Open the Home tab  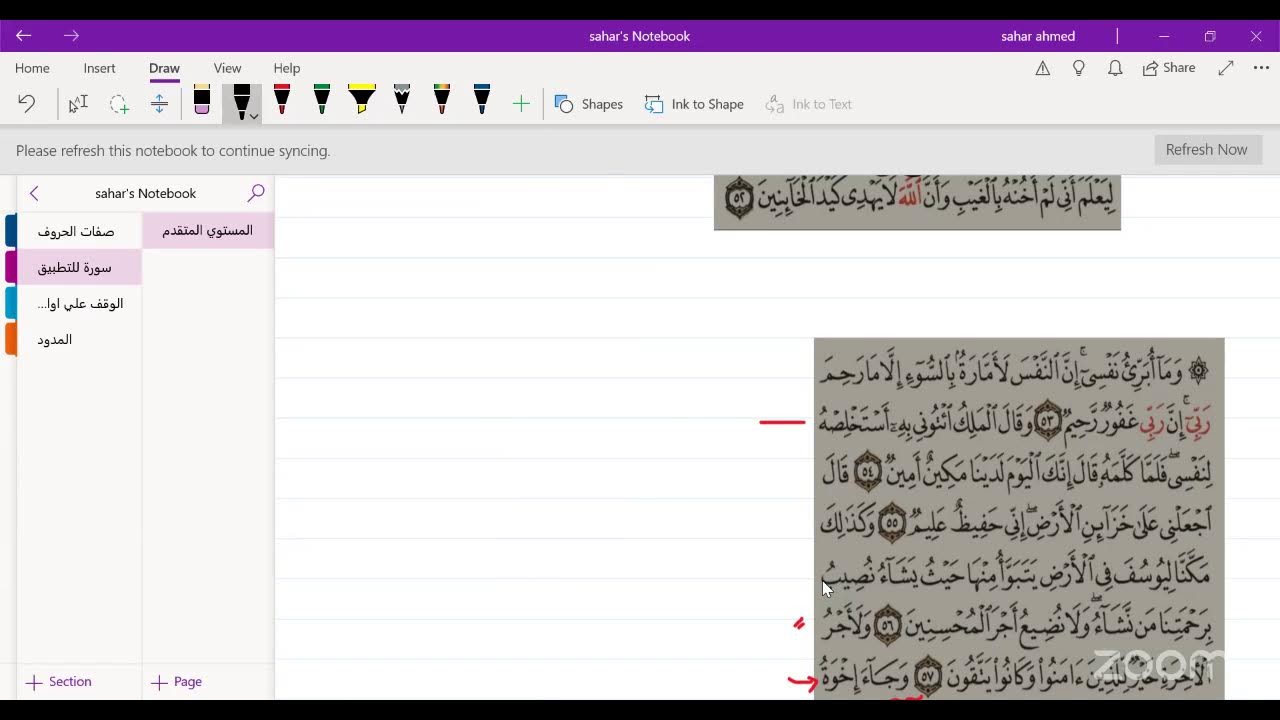[32, 68]
